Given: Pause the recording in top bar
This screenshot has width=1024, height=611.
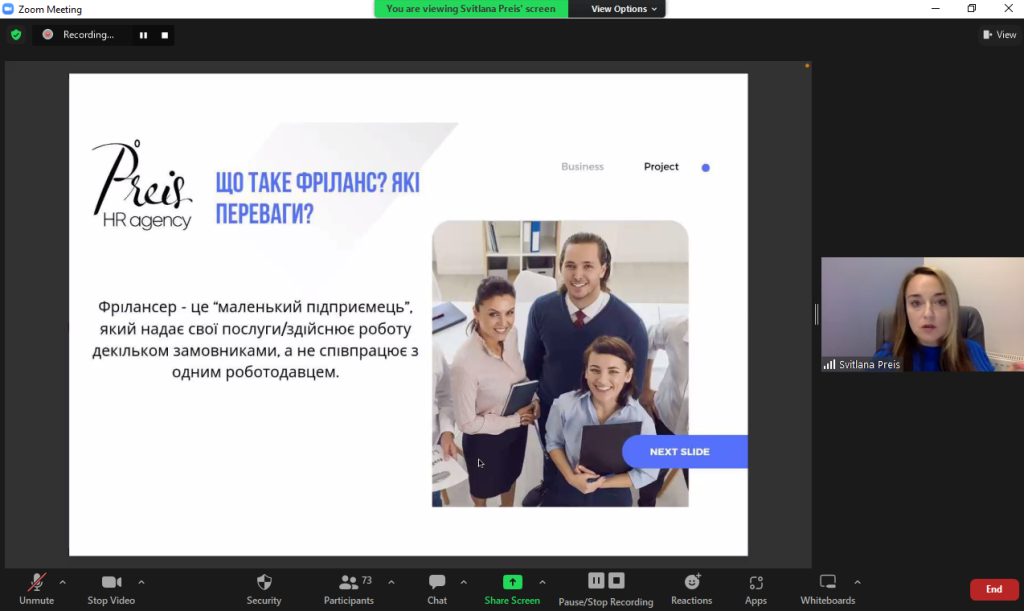Looking at the screenshot, I should pos(143,35).
